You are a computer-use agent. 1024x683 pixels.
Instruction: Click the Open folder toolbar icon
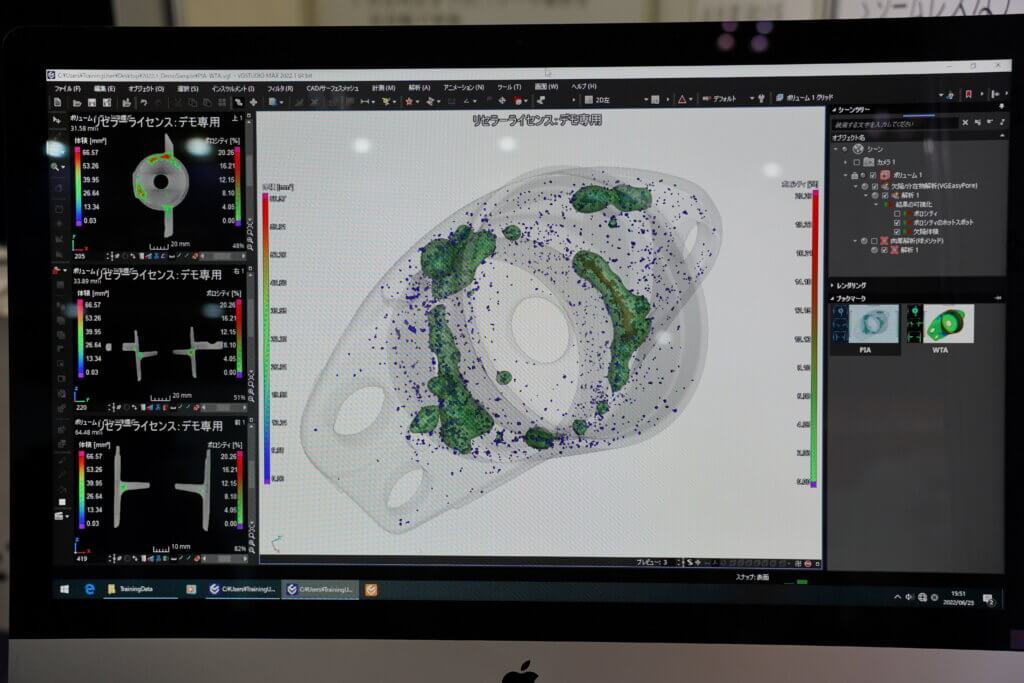(x=76, y=103)
